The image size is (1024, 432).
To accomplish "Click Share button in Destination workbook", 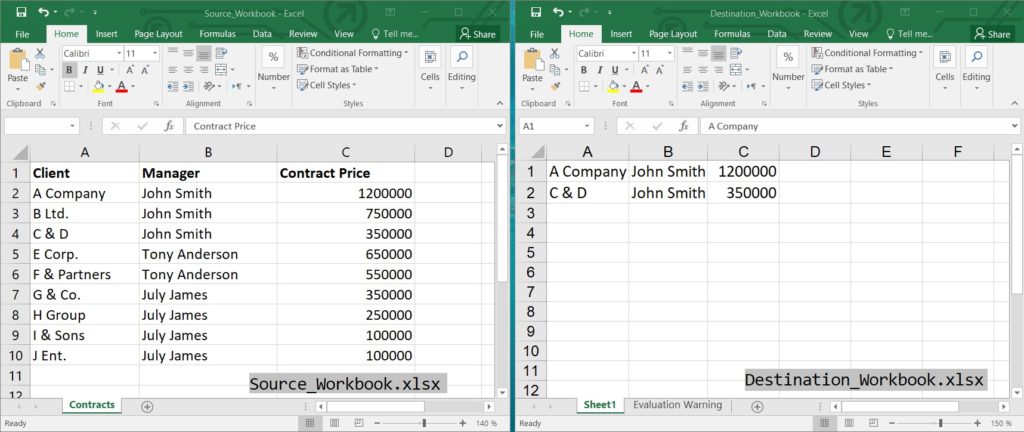I will click(x=993, y=33).
